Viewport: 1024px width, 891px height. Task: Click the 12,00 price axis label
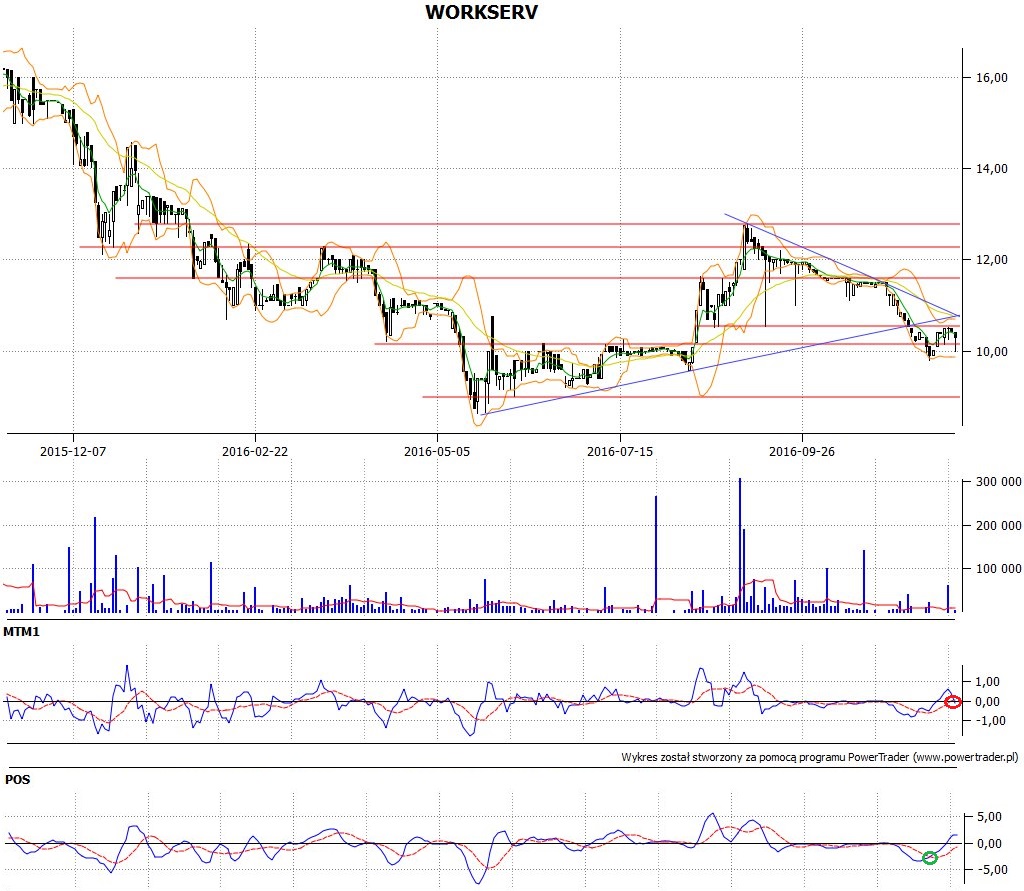tap(992, 260)
